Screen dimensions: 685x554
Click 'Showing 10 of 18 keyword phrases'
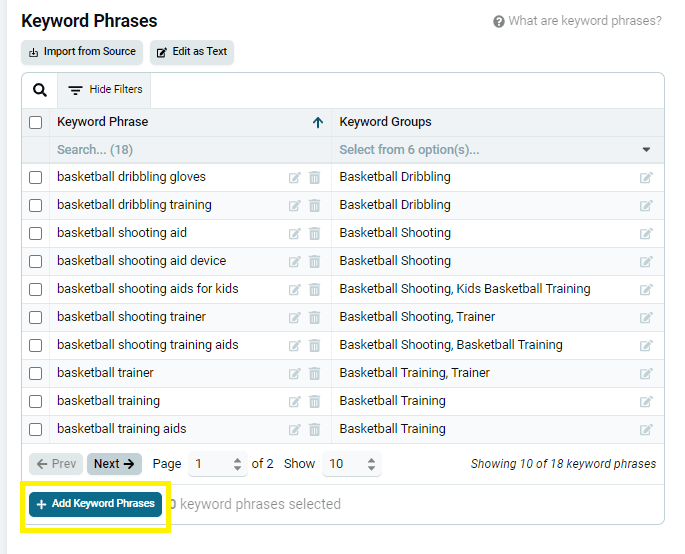[563, 464]
